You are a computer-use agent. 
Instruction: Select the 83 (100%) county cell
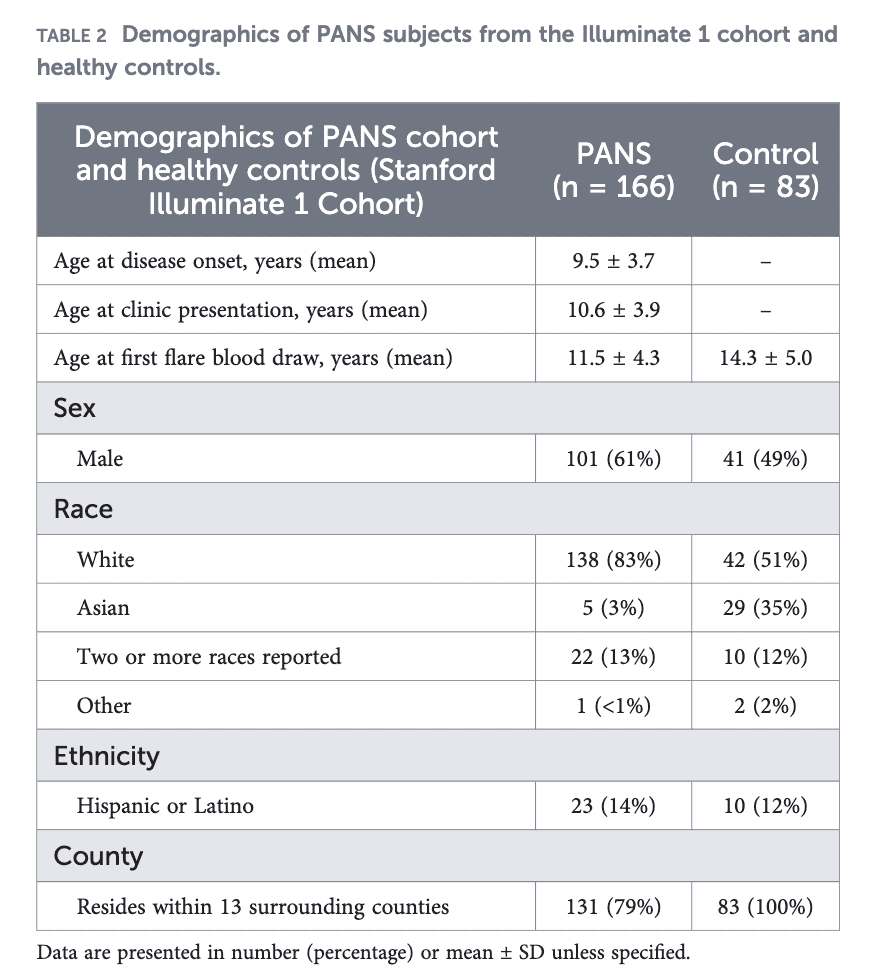pyautogui.click(x=765, y=906)
